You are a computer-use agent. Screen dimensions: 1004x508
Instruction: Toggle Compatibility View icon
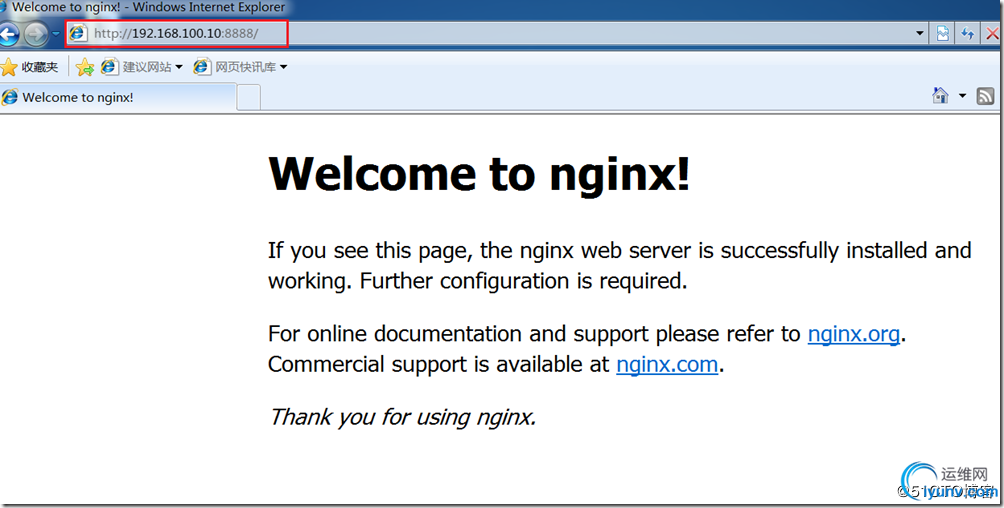[943, 33]
